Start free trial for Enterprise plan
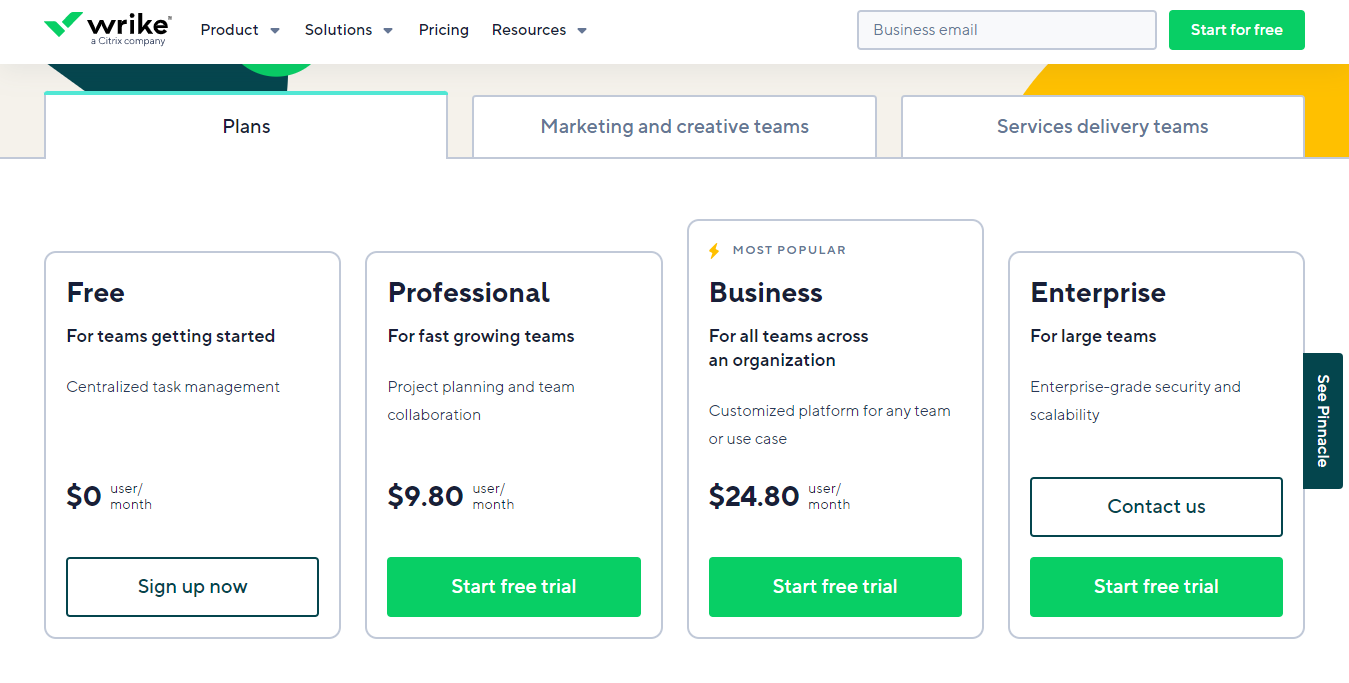This screenshot has width=1349, height=683. [1156, 587]
